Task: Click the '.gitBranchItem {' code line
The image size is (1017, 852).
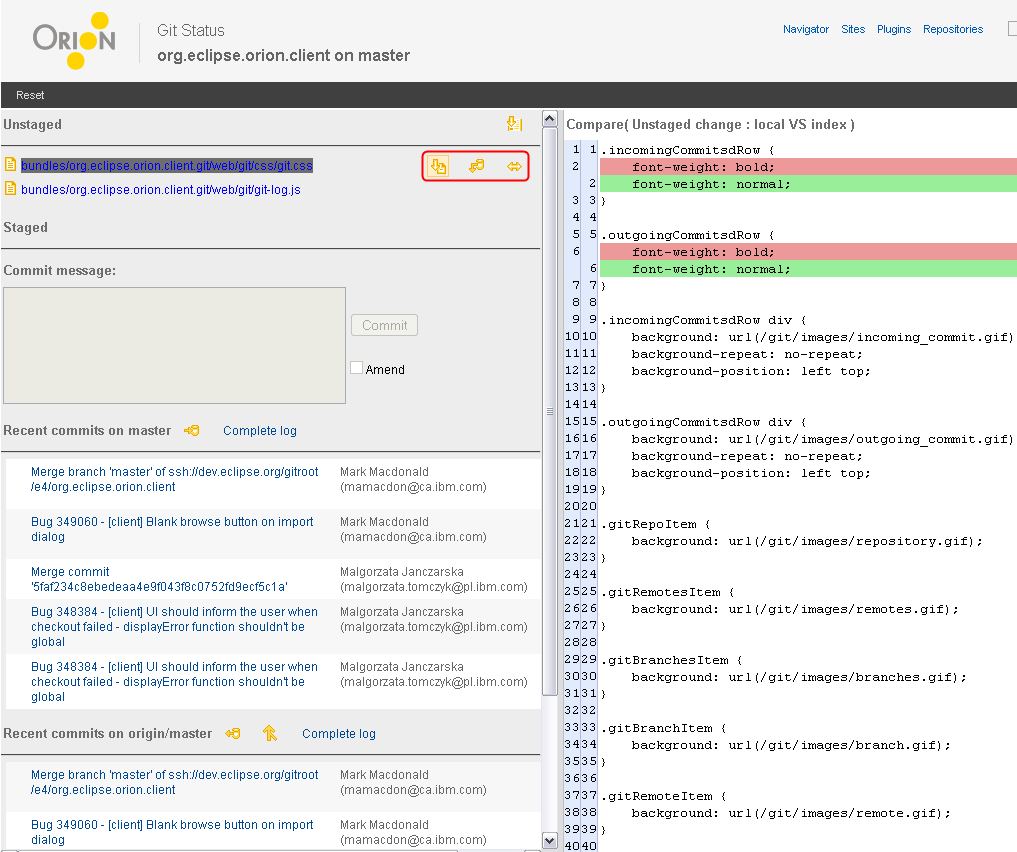Action: 664,728
